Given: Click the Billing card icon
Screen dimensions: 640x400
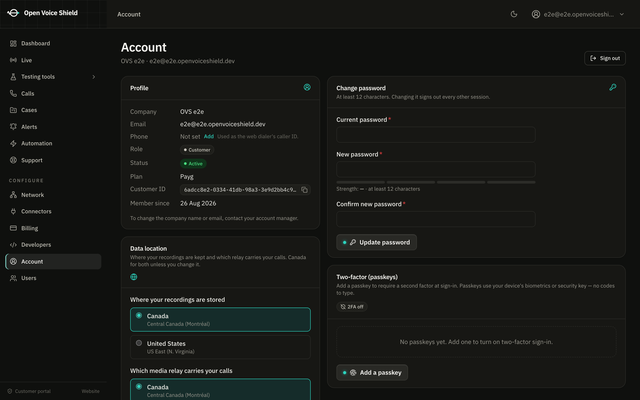Looking at the screenshot, I should tap(13, 228).
